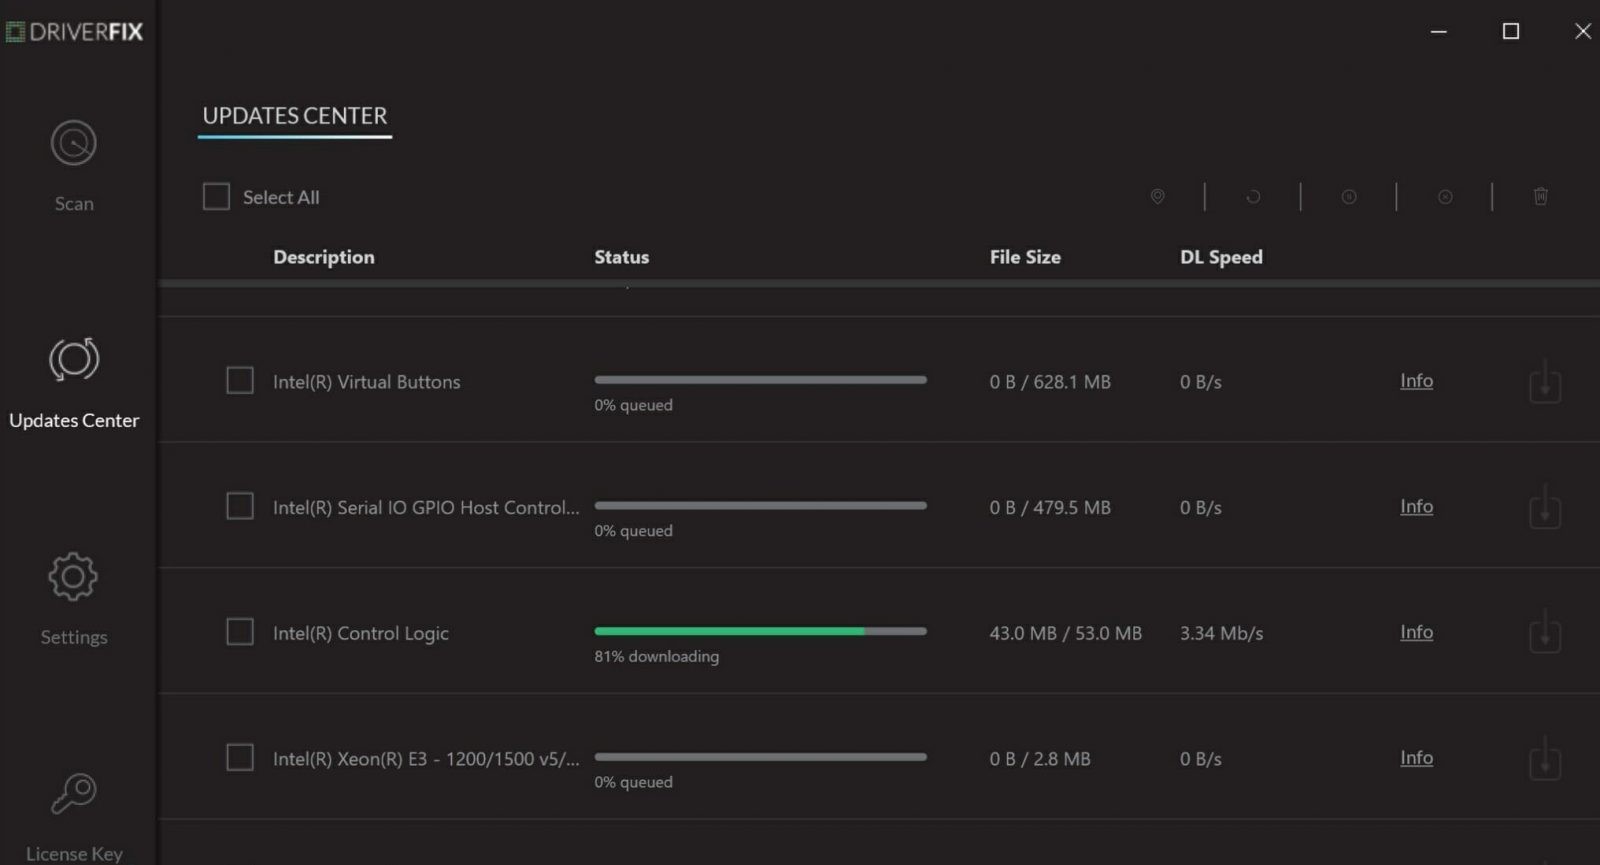Click the Status column header
Image resolution: width=1600 pixels, height=865 pixels.
click(621, 257)
